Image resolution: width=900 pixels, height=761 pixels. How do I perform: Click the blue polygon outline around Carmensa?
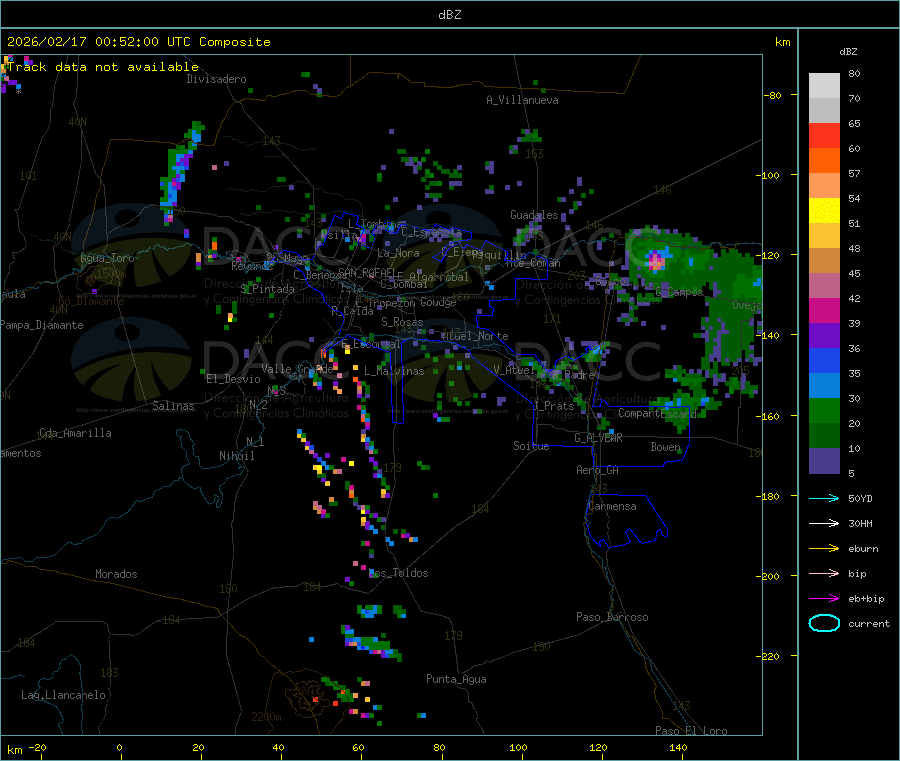pyautogui.click(x=626, y=520)
